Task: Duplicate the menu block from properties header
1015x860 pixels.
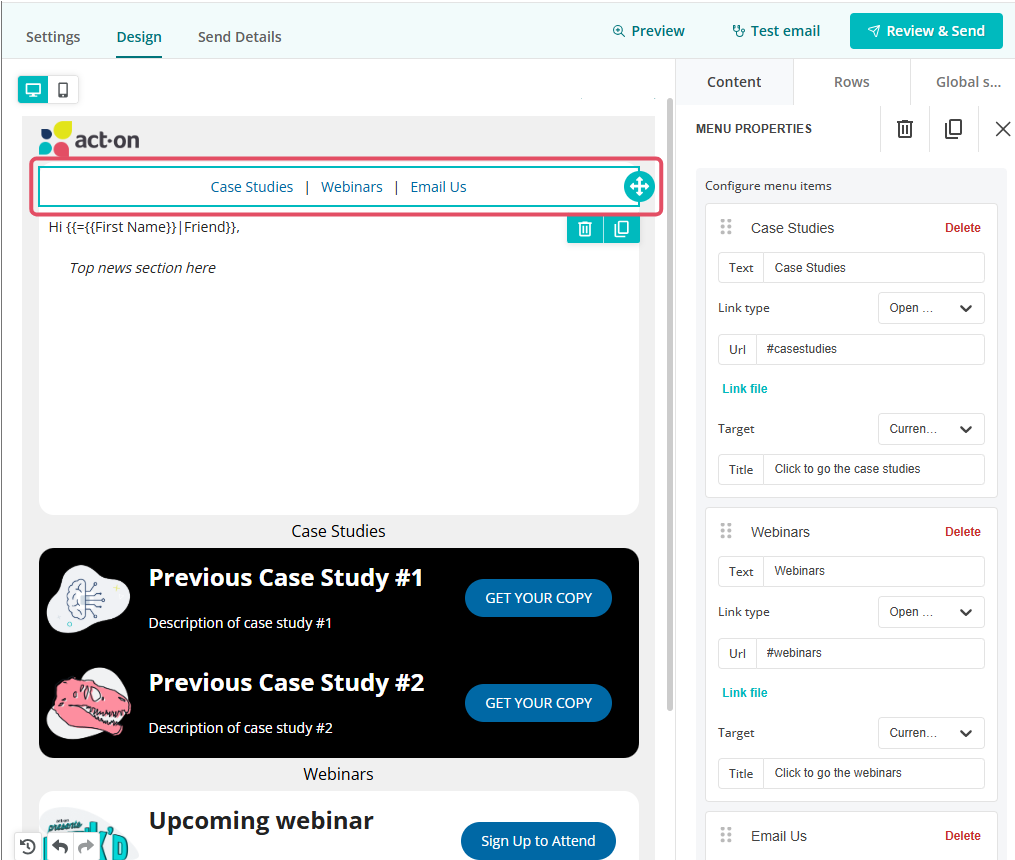Action: (x=953, y=129)
